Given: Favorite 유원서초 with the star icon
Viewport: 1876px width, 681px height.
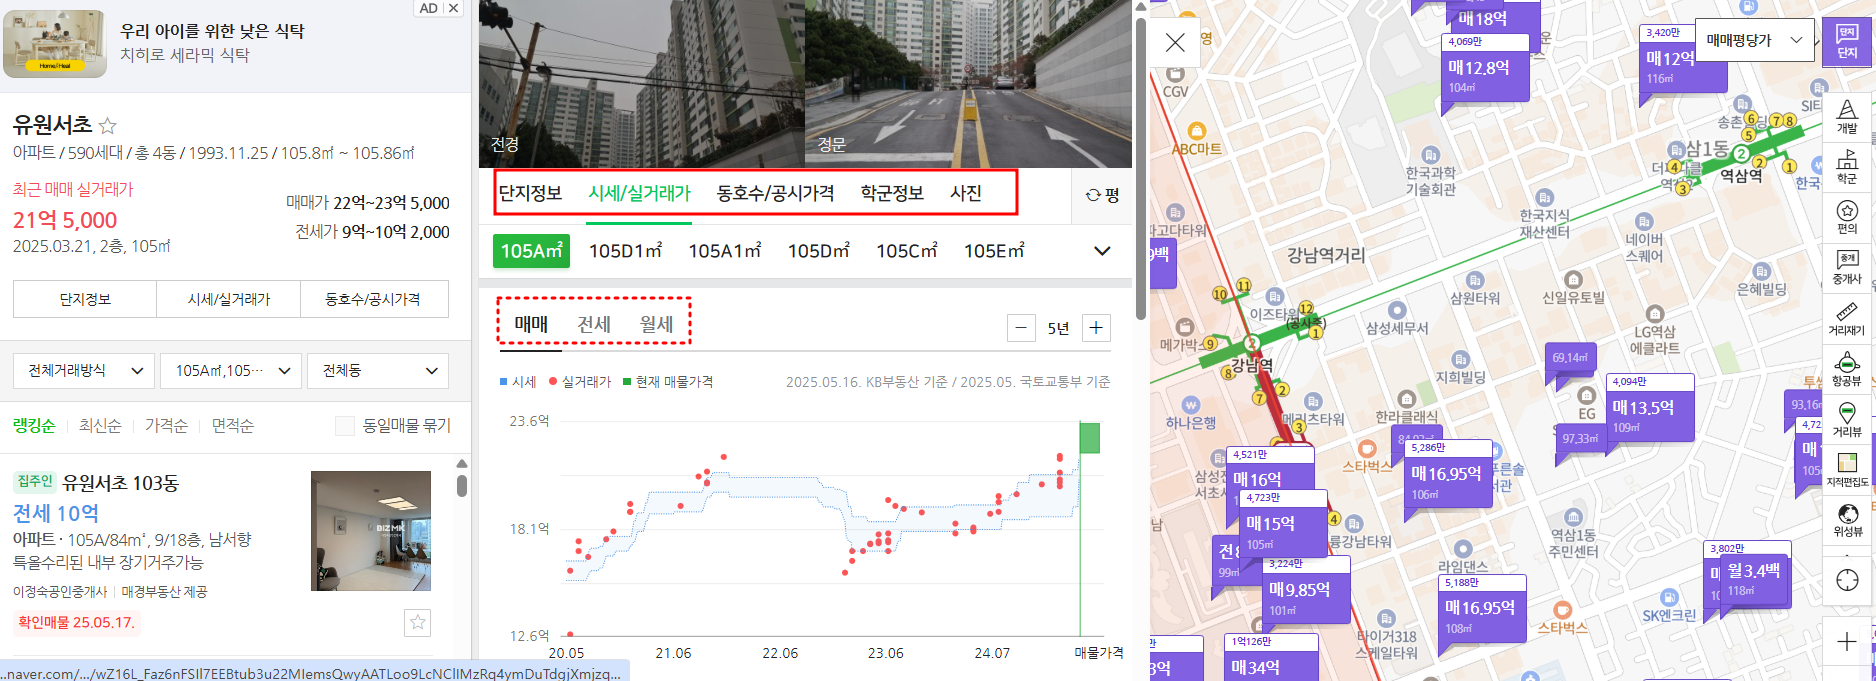Looking at the screenshot, I should 108,126.
